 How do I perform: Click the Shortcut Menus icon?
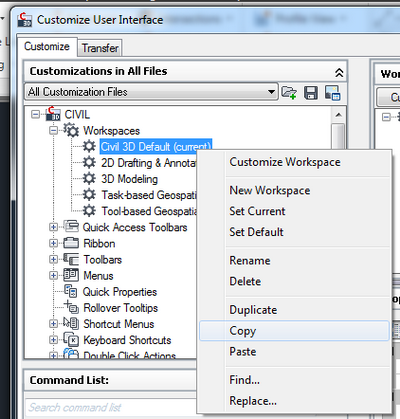[71, 323]
